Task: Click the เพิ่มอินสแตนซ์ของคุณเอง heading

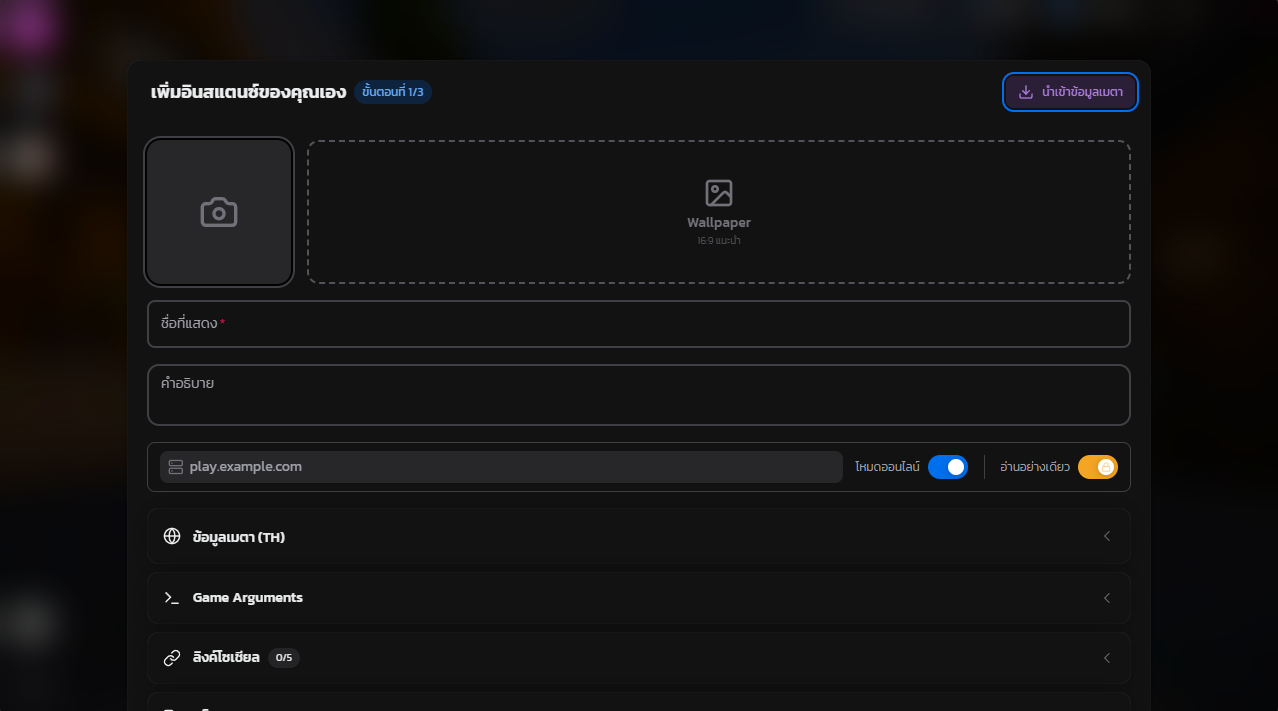Action: [x=248, y=92]
